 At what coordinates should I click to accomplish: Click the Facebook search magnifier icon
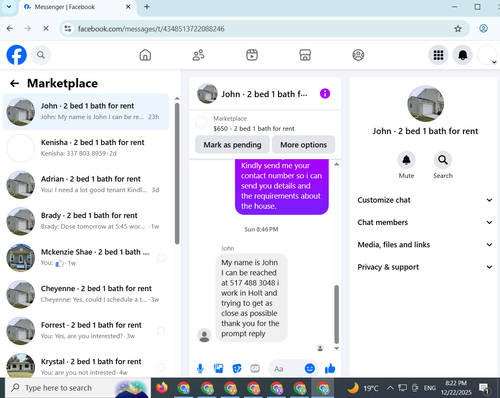41,55
